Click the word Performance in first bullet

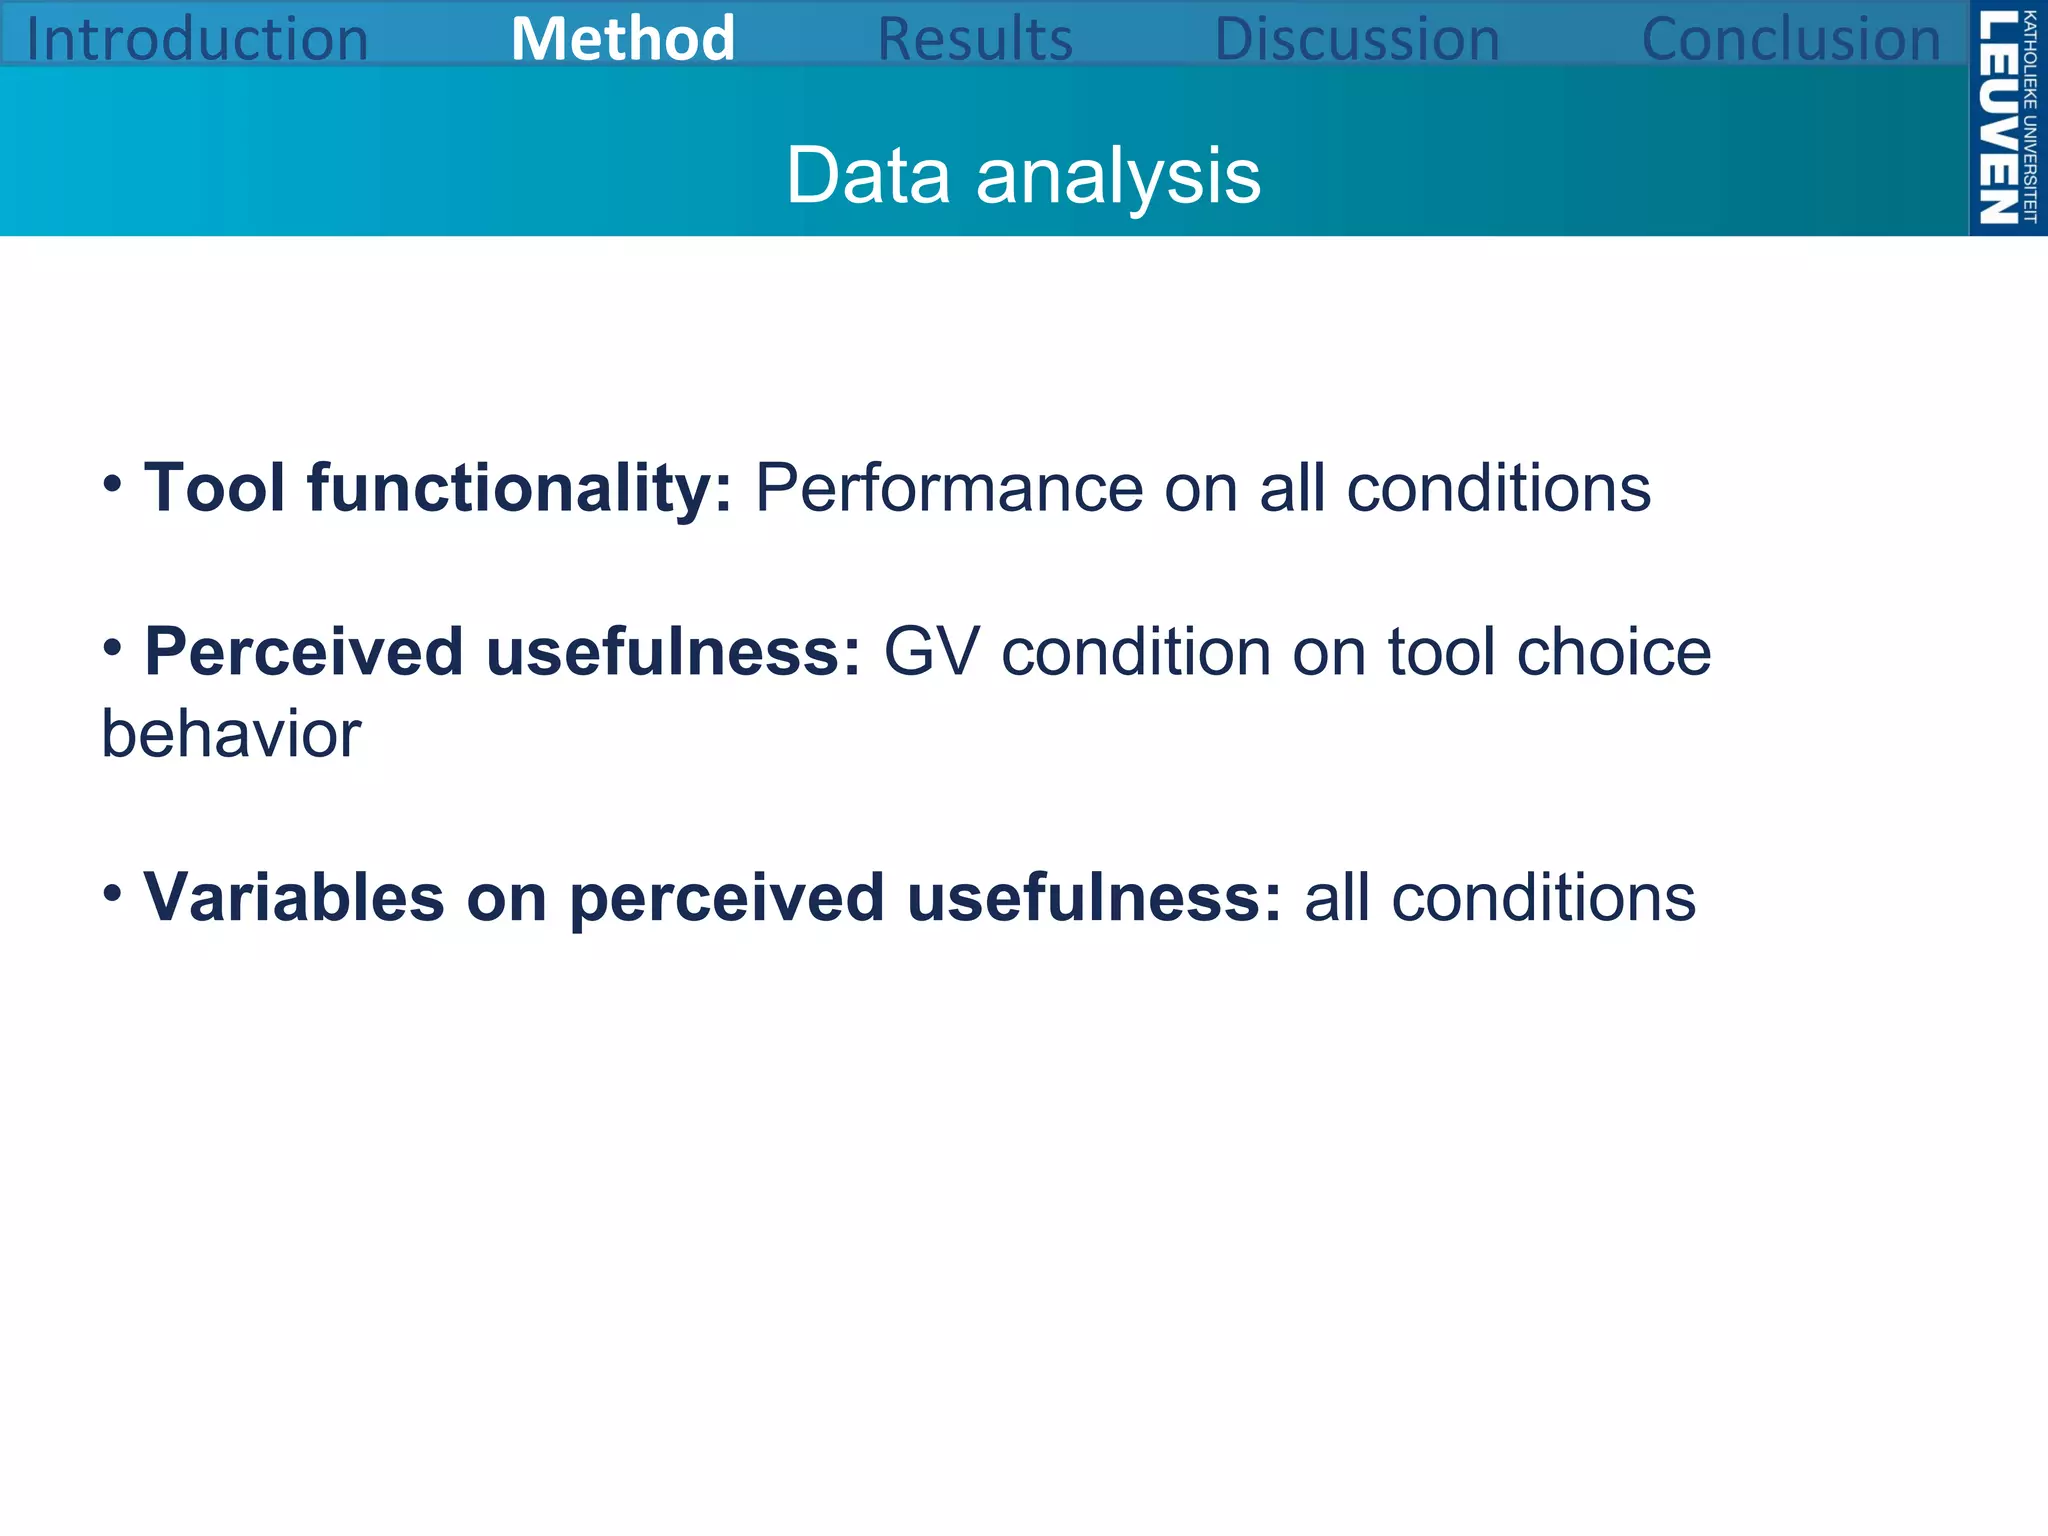pos(948,489)
